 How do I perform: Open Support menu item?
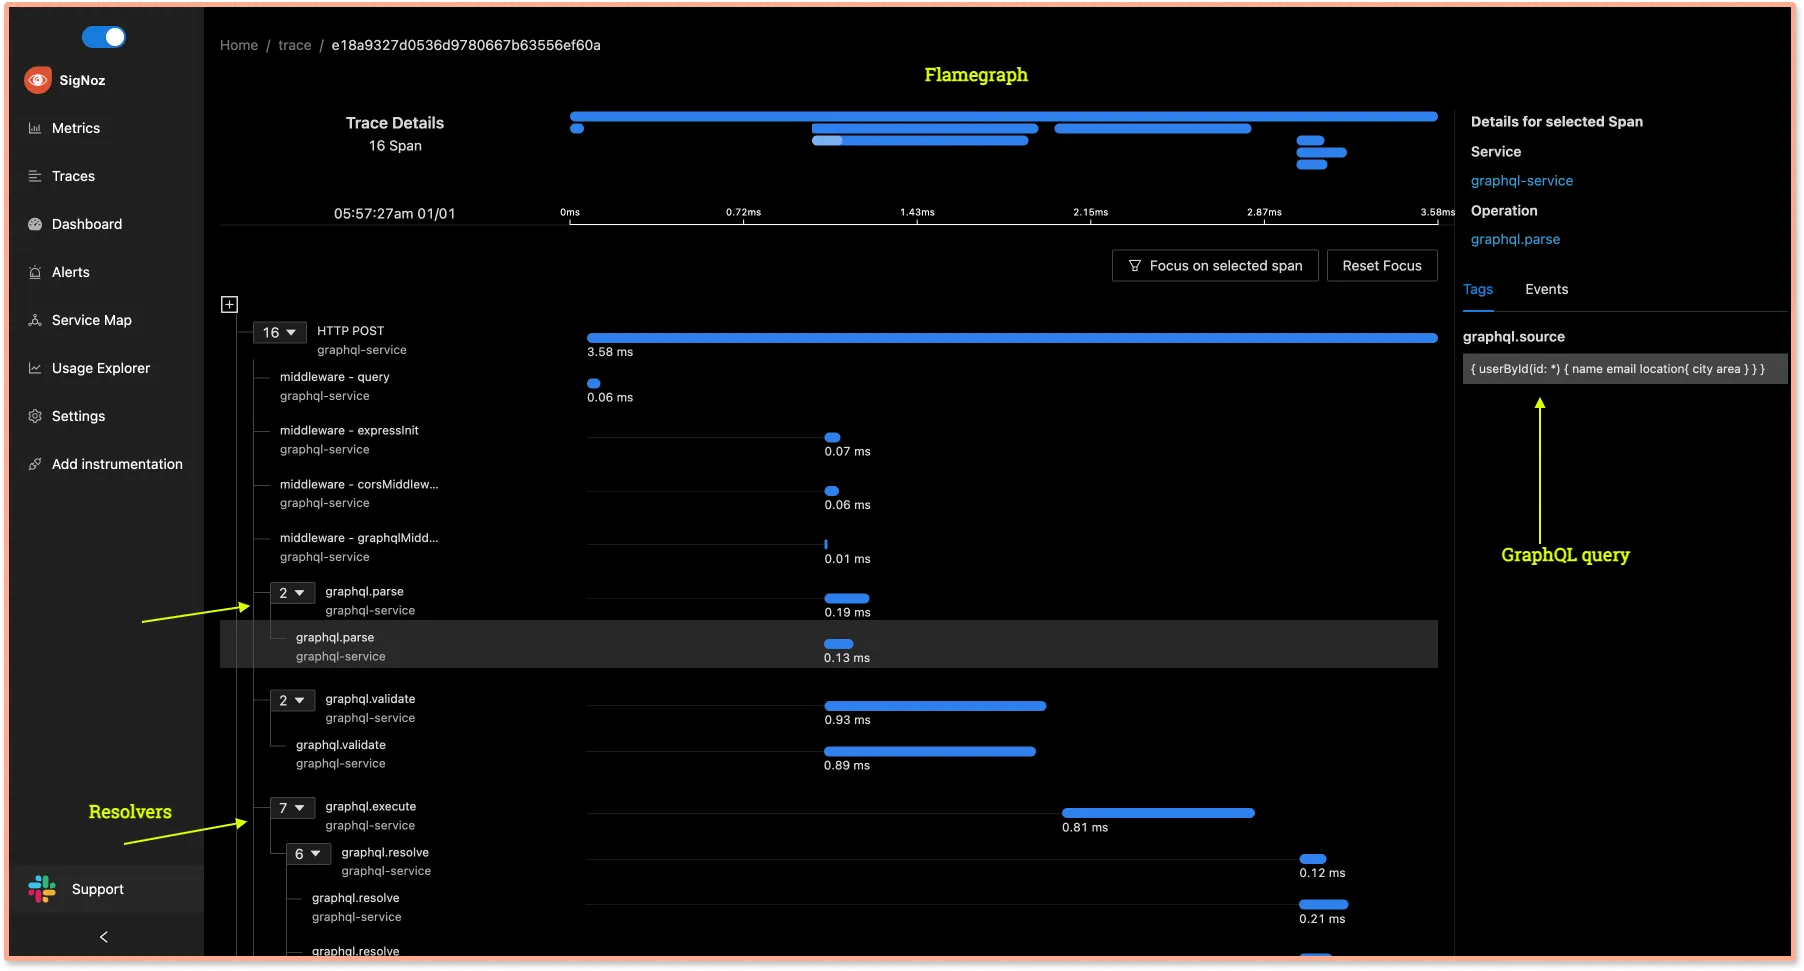click(98, 889)
